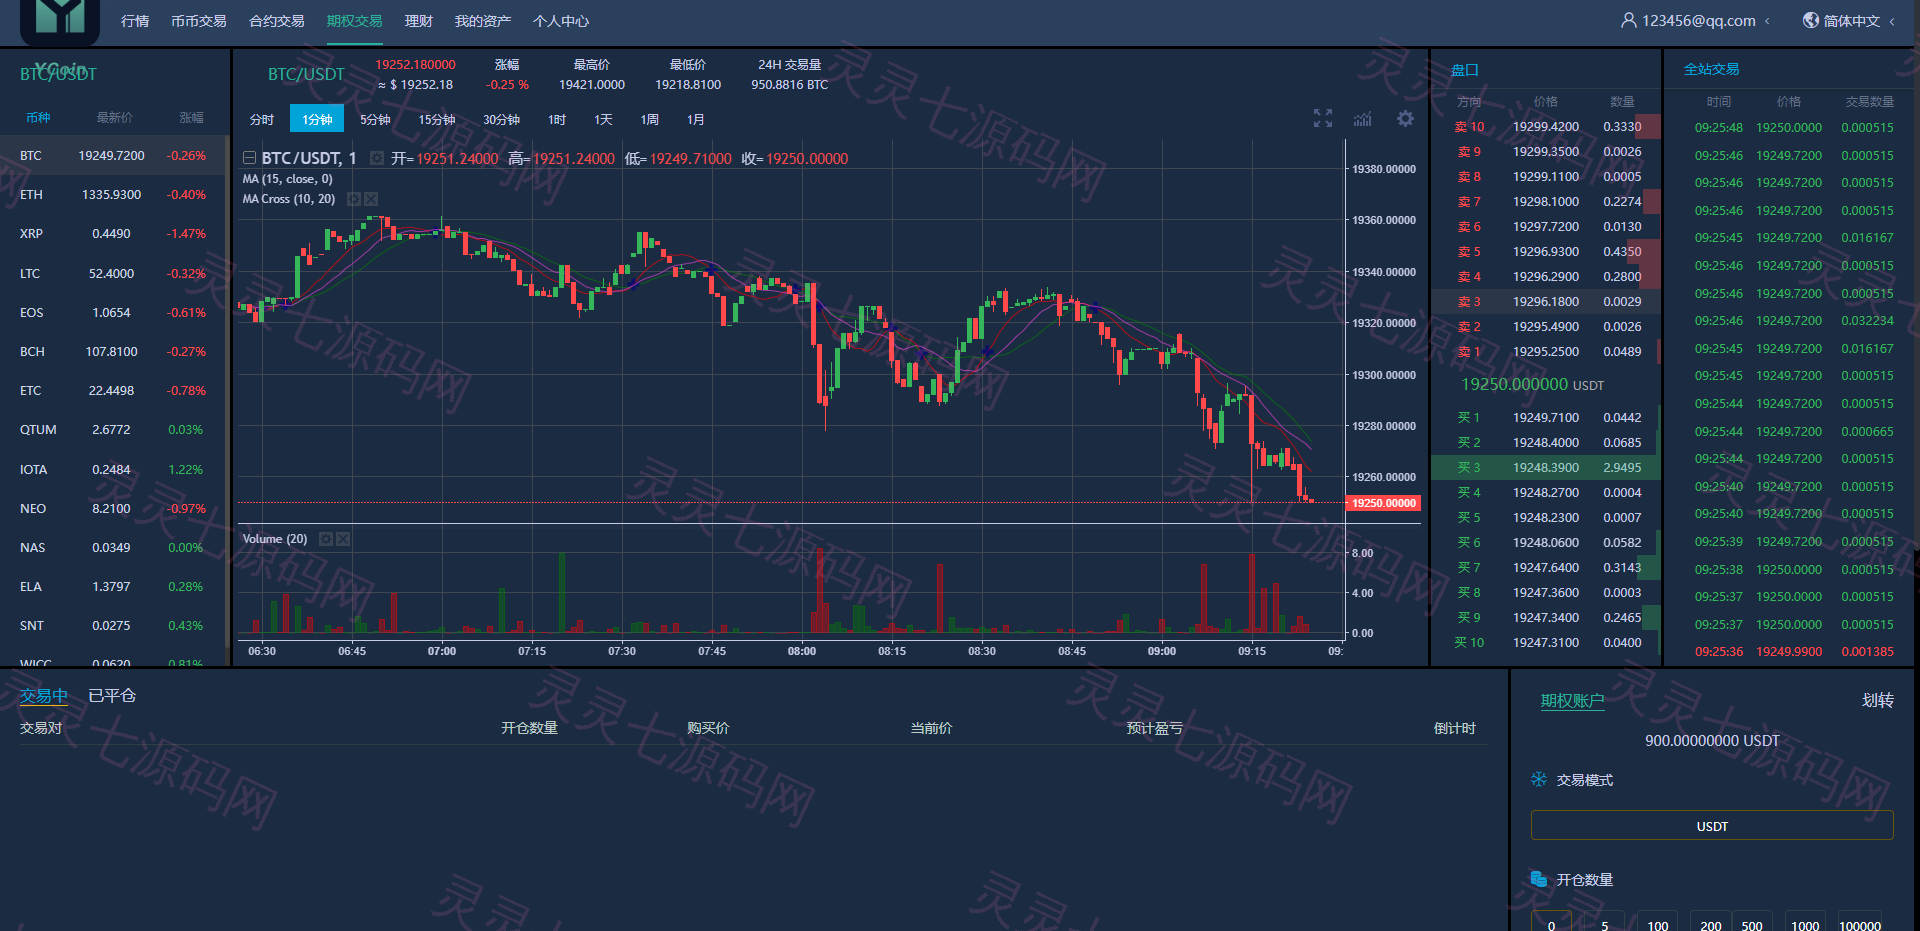Click the 划转 transfer link
1920x931 pixels.
coord(1878,700)
